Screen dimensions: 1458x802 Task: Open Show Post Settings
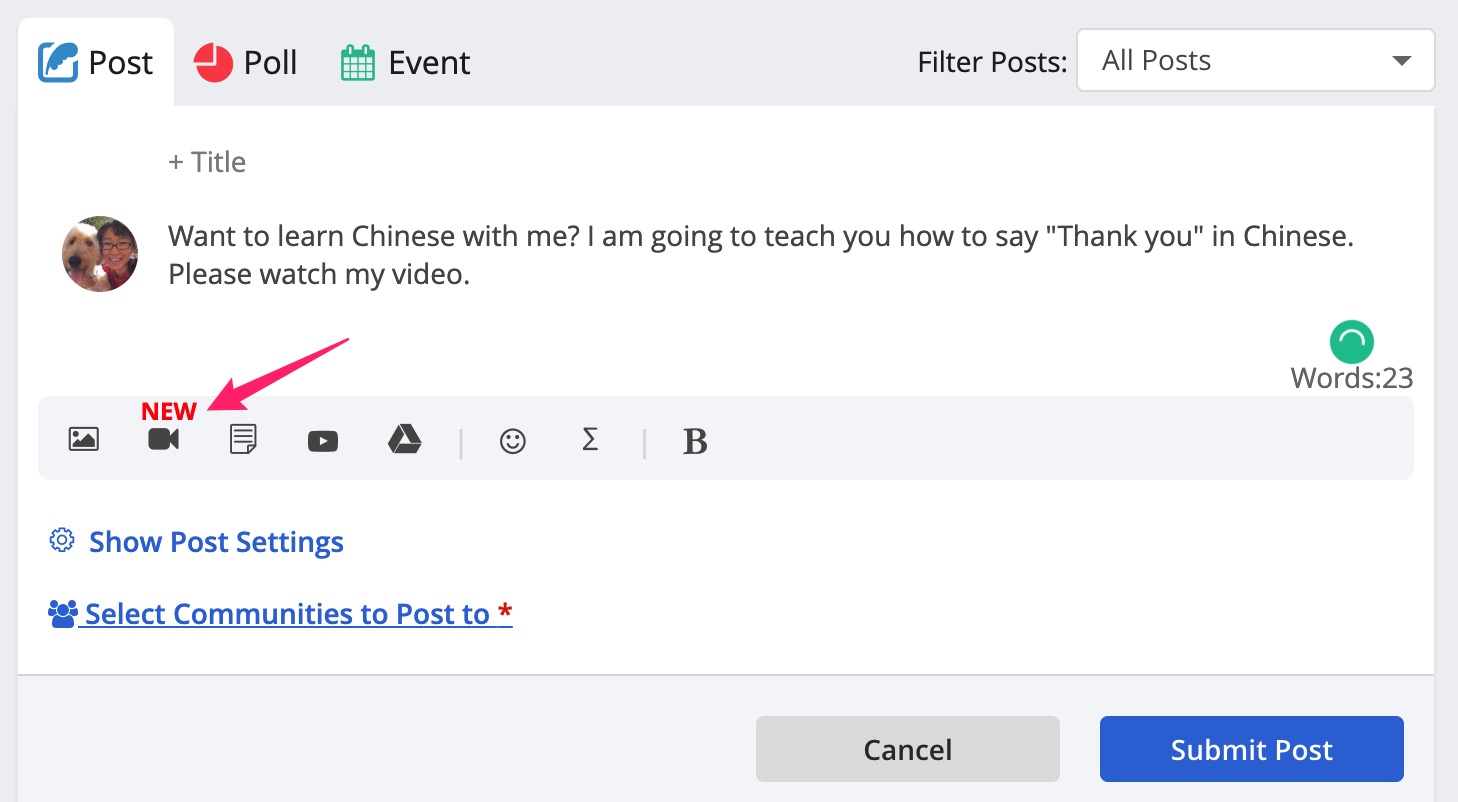point(216,542)
